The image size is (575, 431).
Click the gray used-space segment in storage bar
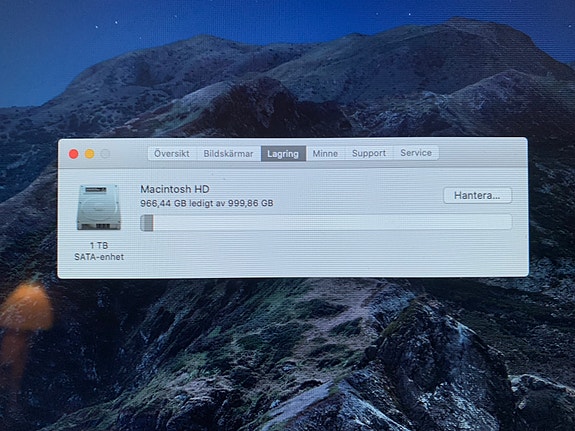tap(147, 223)
